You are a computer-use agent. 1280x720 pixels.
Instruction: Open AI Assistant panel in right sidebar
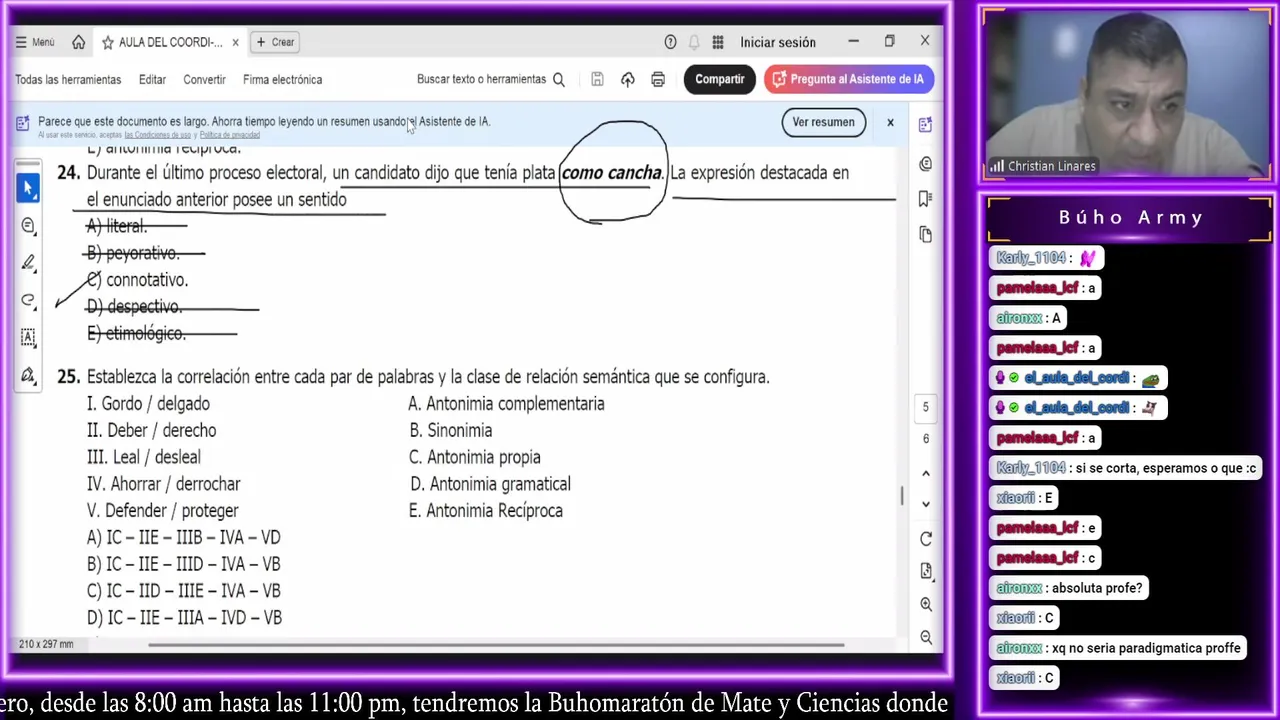[925, 125]
